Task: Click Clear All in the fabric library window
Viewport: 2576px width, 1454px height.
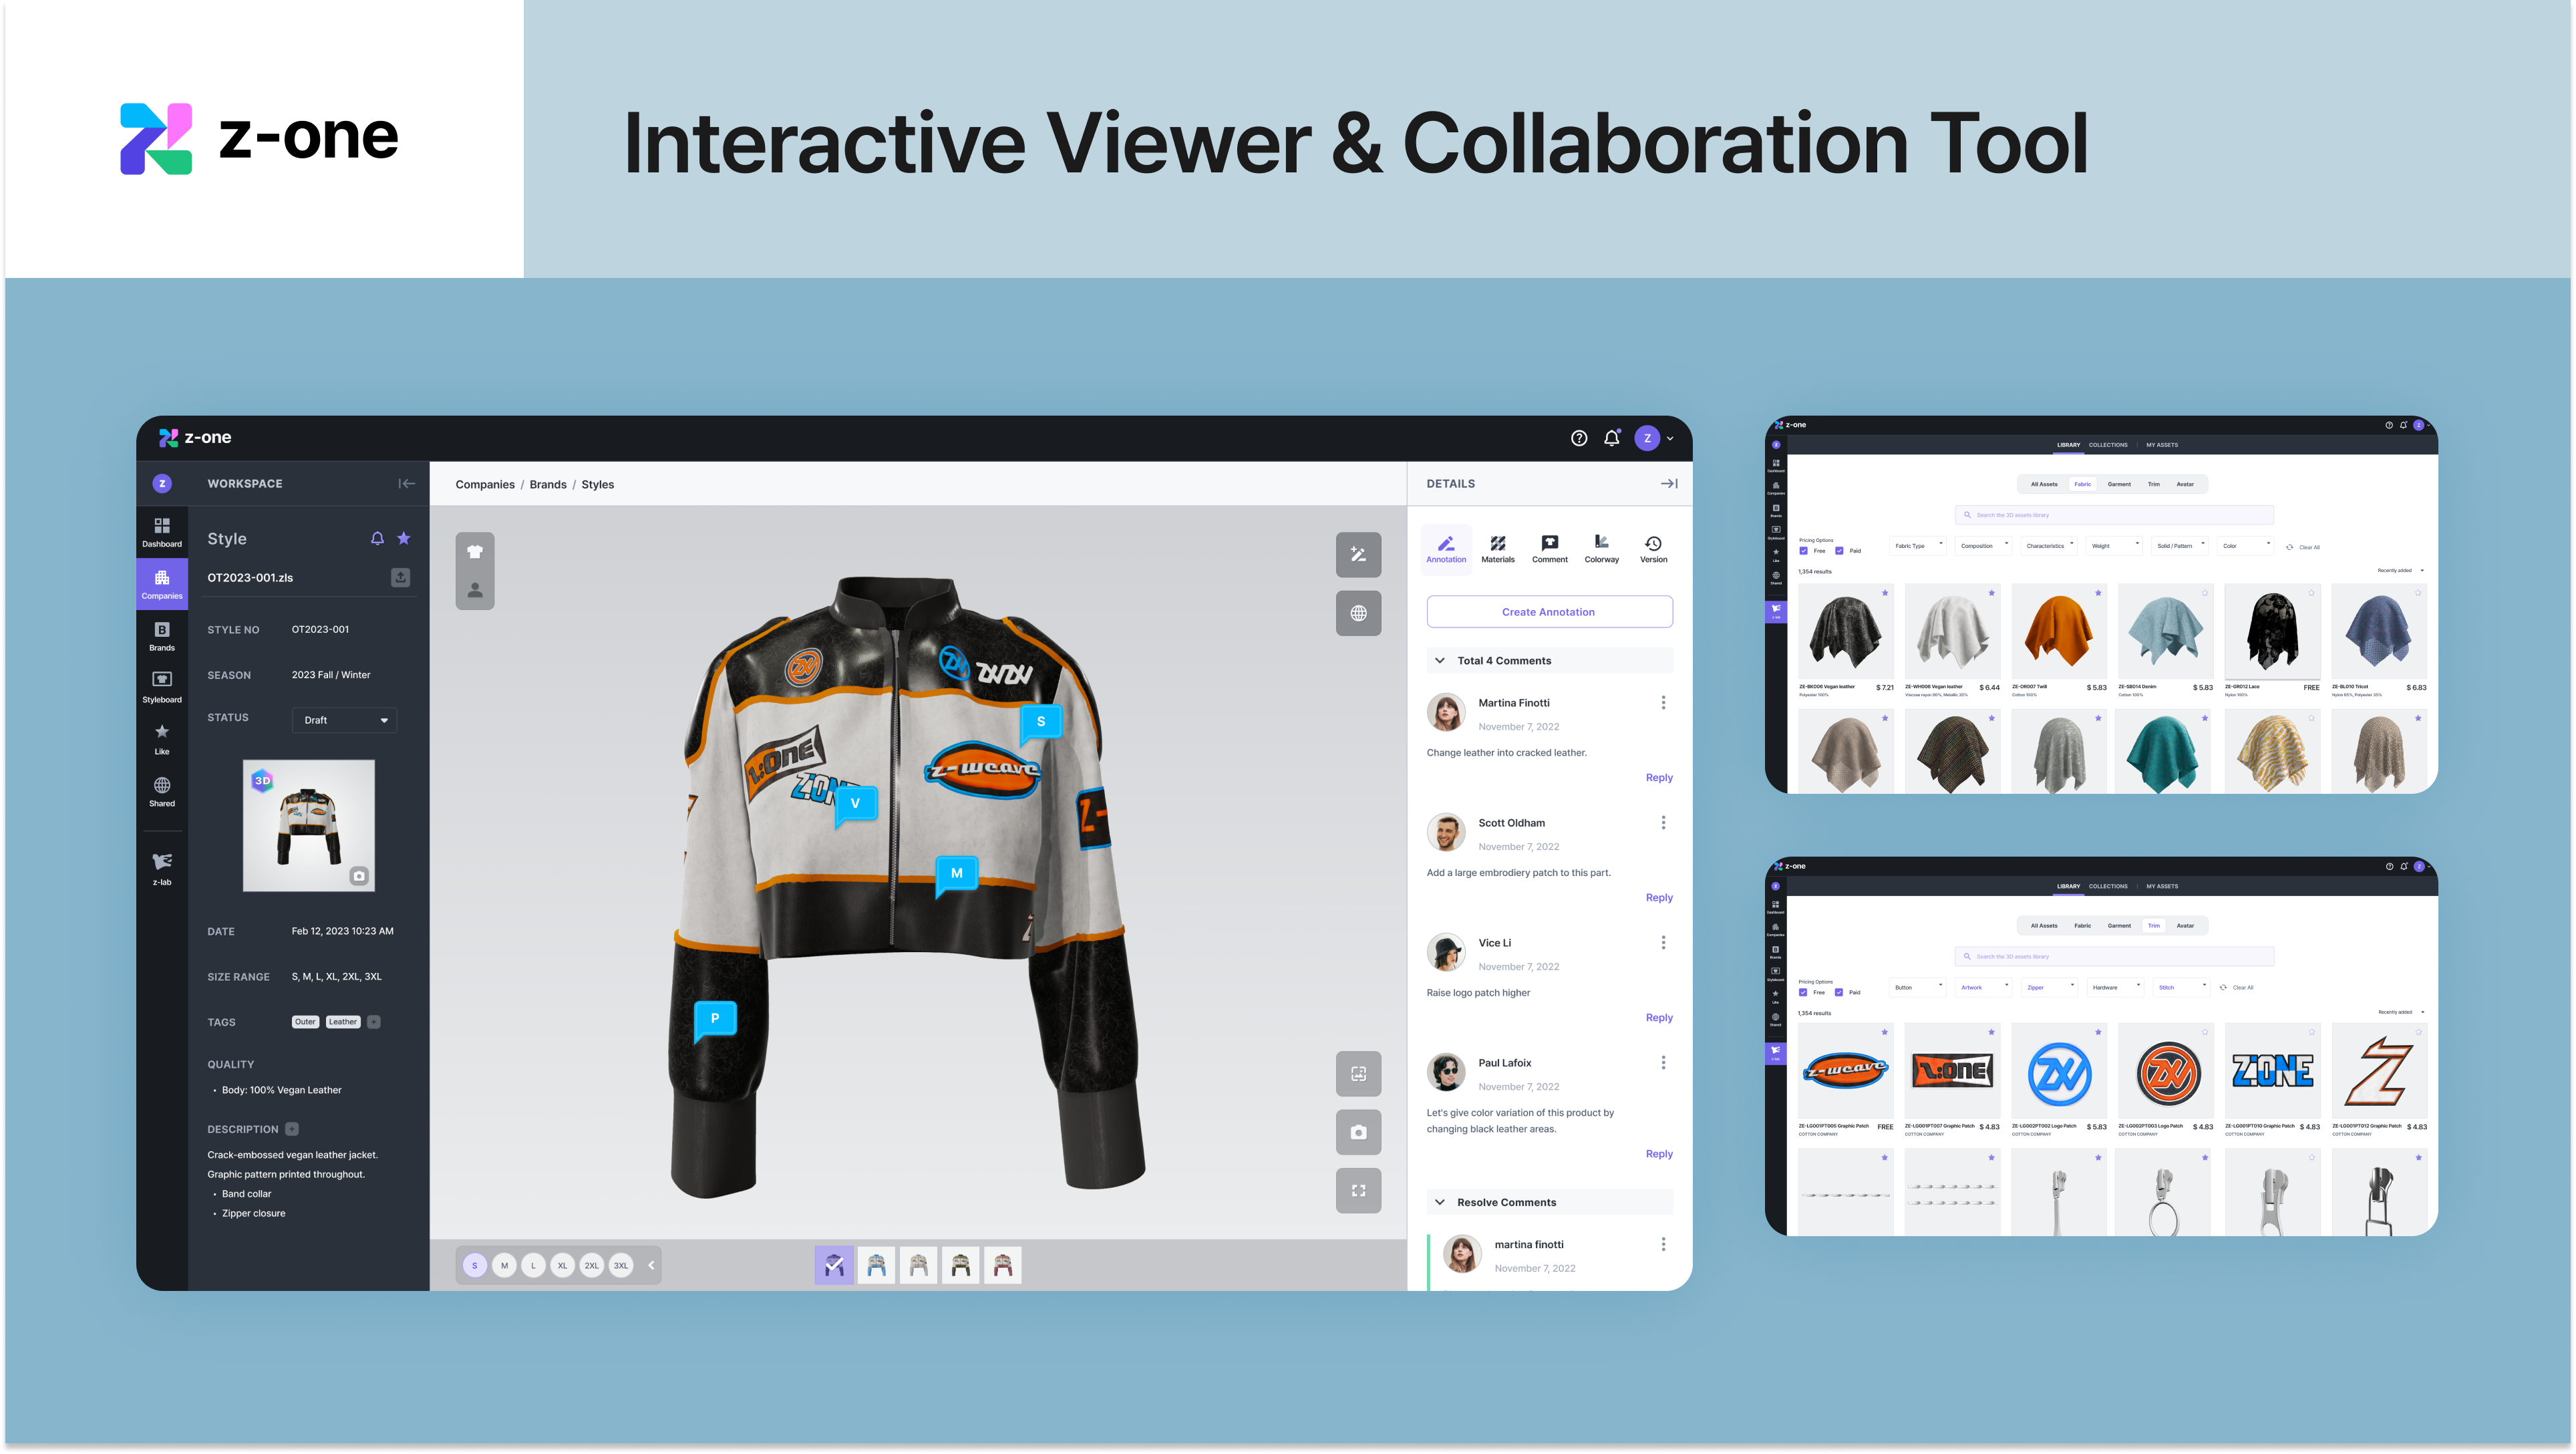Action: [x=2302, y=547]
